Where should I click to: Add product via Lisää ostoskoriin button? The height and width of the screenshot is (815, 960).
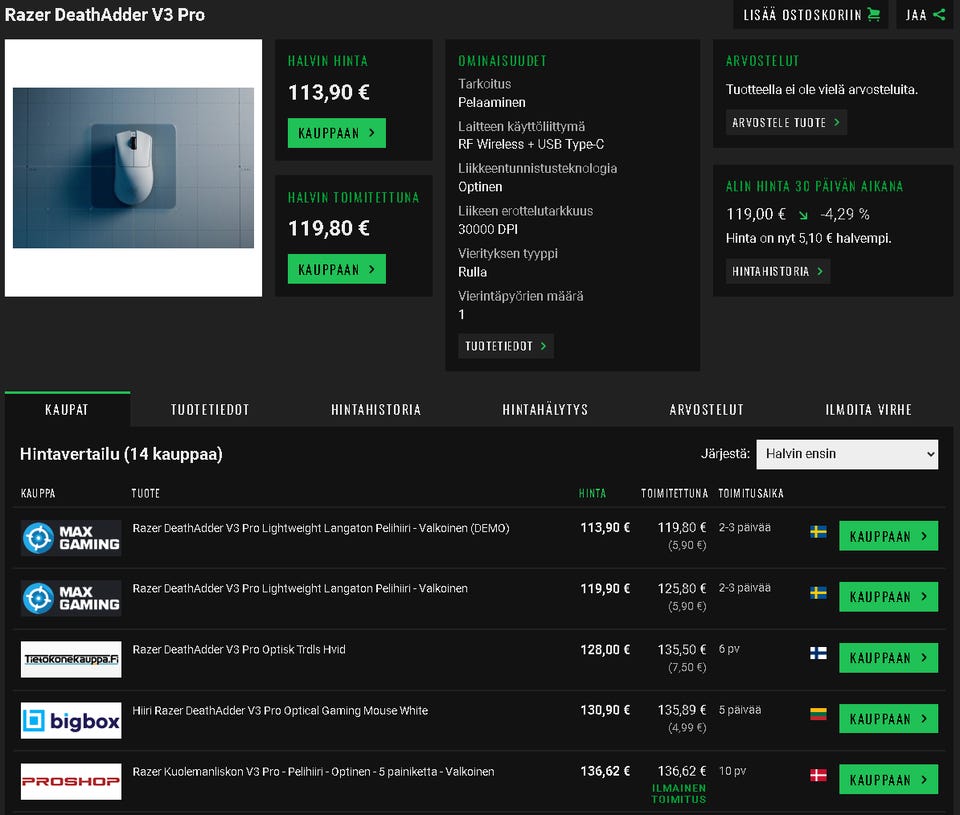(x=811, y=14)
